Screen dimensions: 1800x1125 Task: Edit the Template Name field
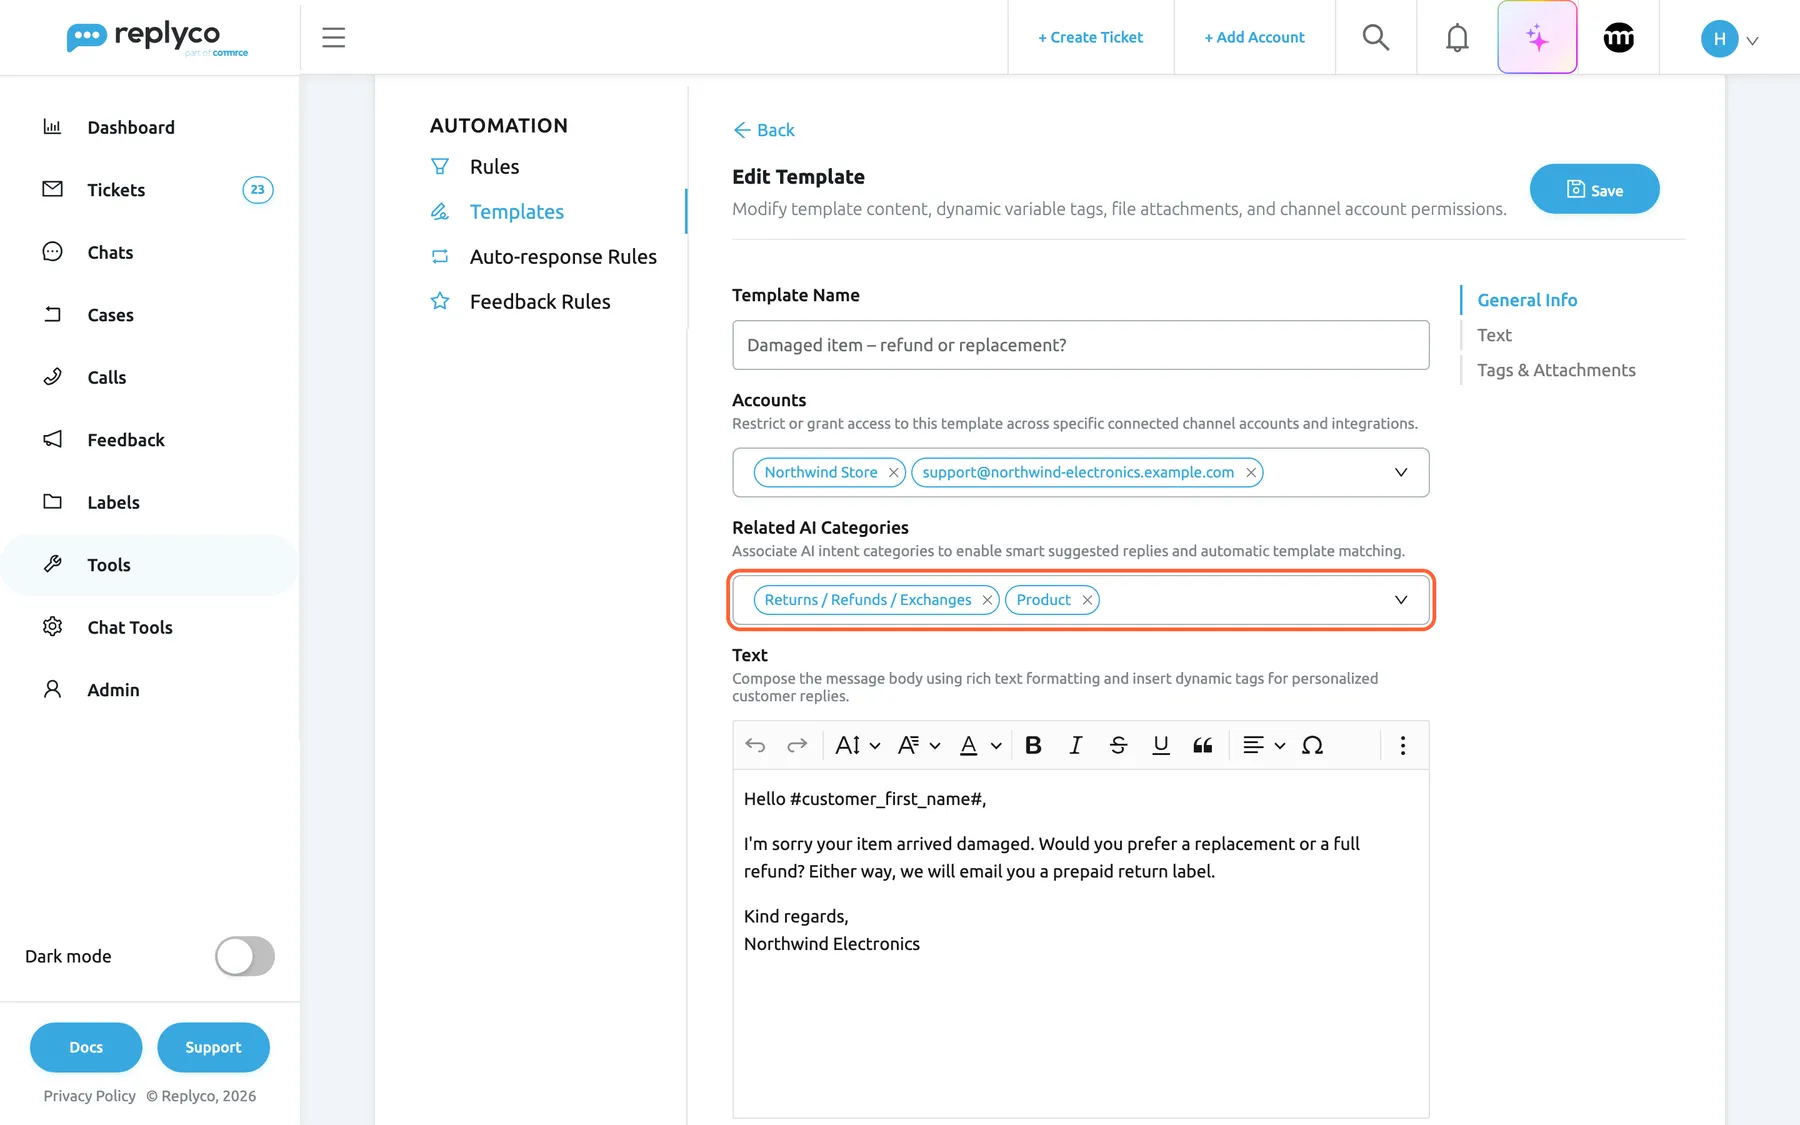pos(1080,345)
